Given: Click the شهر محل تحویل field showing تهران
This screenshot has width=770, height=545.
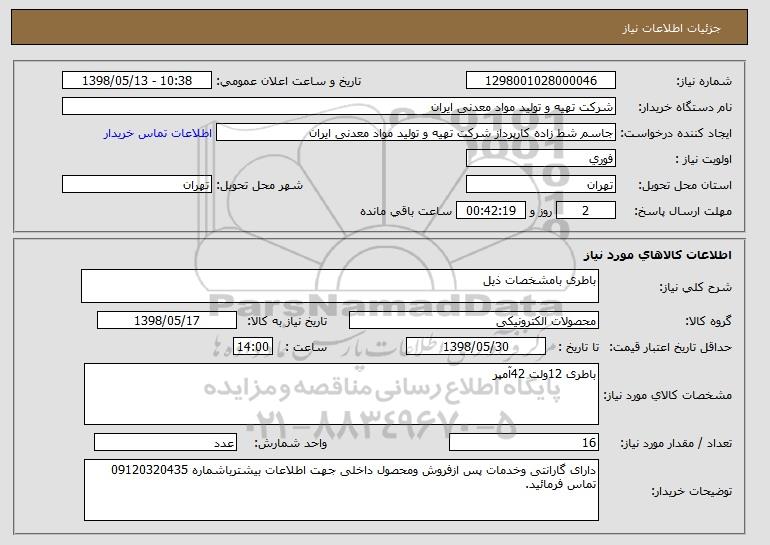Looking at the screenshot, I should tap(137, 185).
